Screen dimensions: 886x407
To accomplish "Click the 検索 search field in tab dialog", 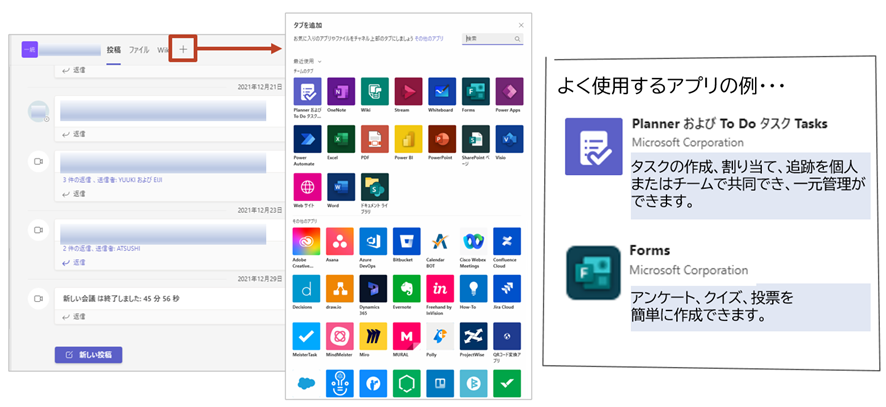I will click(x=493, y=39).
